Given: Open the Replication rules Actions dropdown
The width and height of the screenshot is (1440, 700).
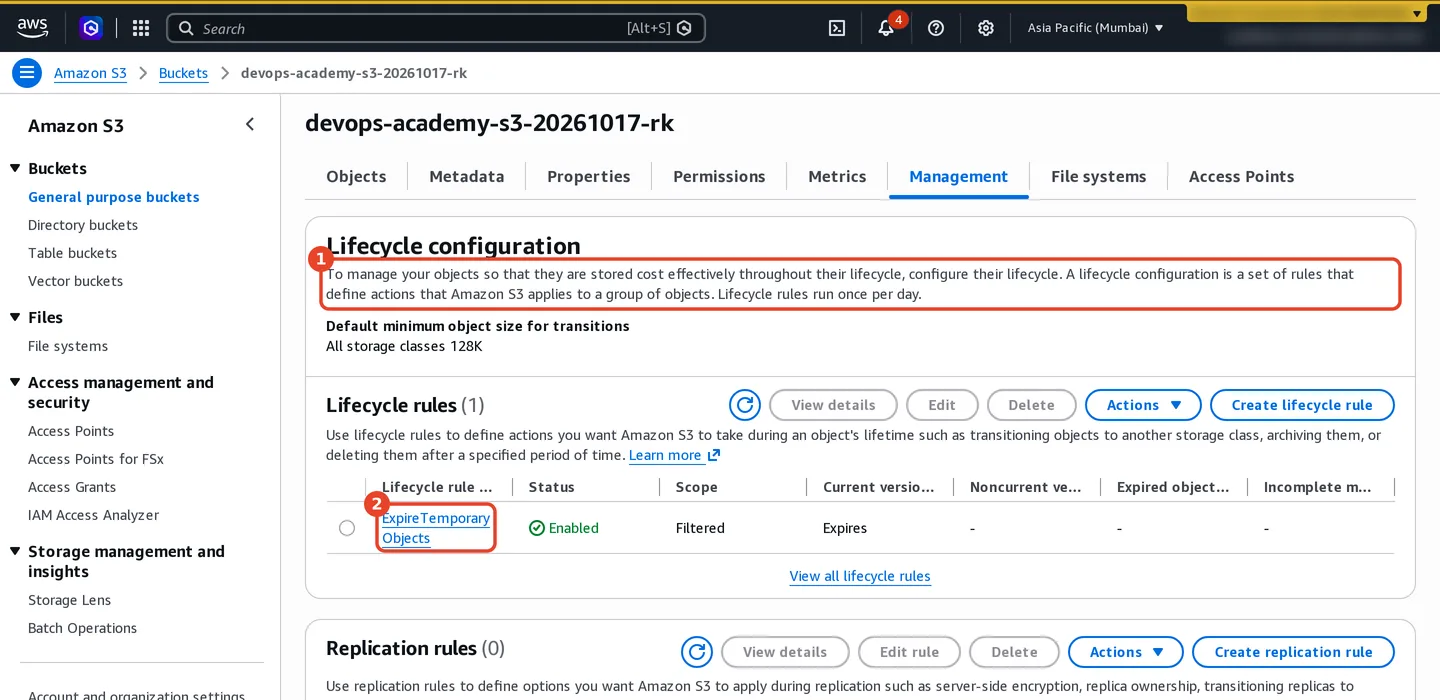Looking at the screenshot, I should (1126, 652).
